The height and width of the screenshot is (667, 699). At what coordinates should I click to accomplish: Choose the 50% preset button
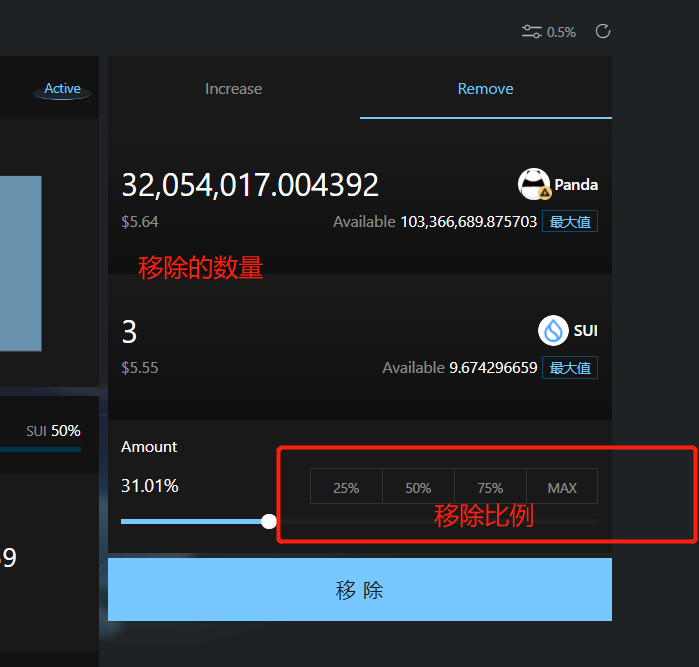pos(418,488)
